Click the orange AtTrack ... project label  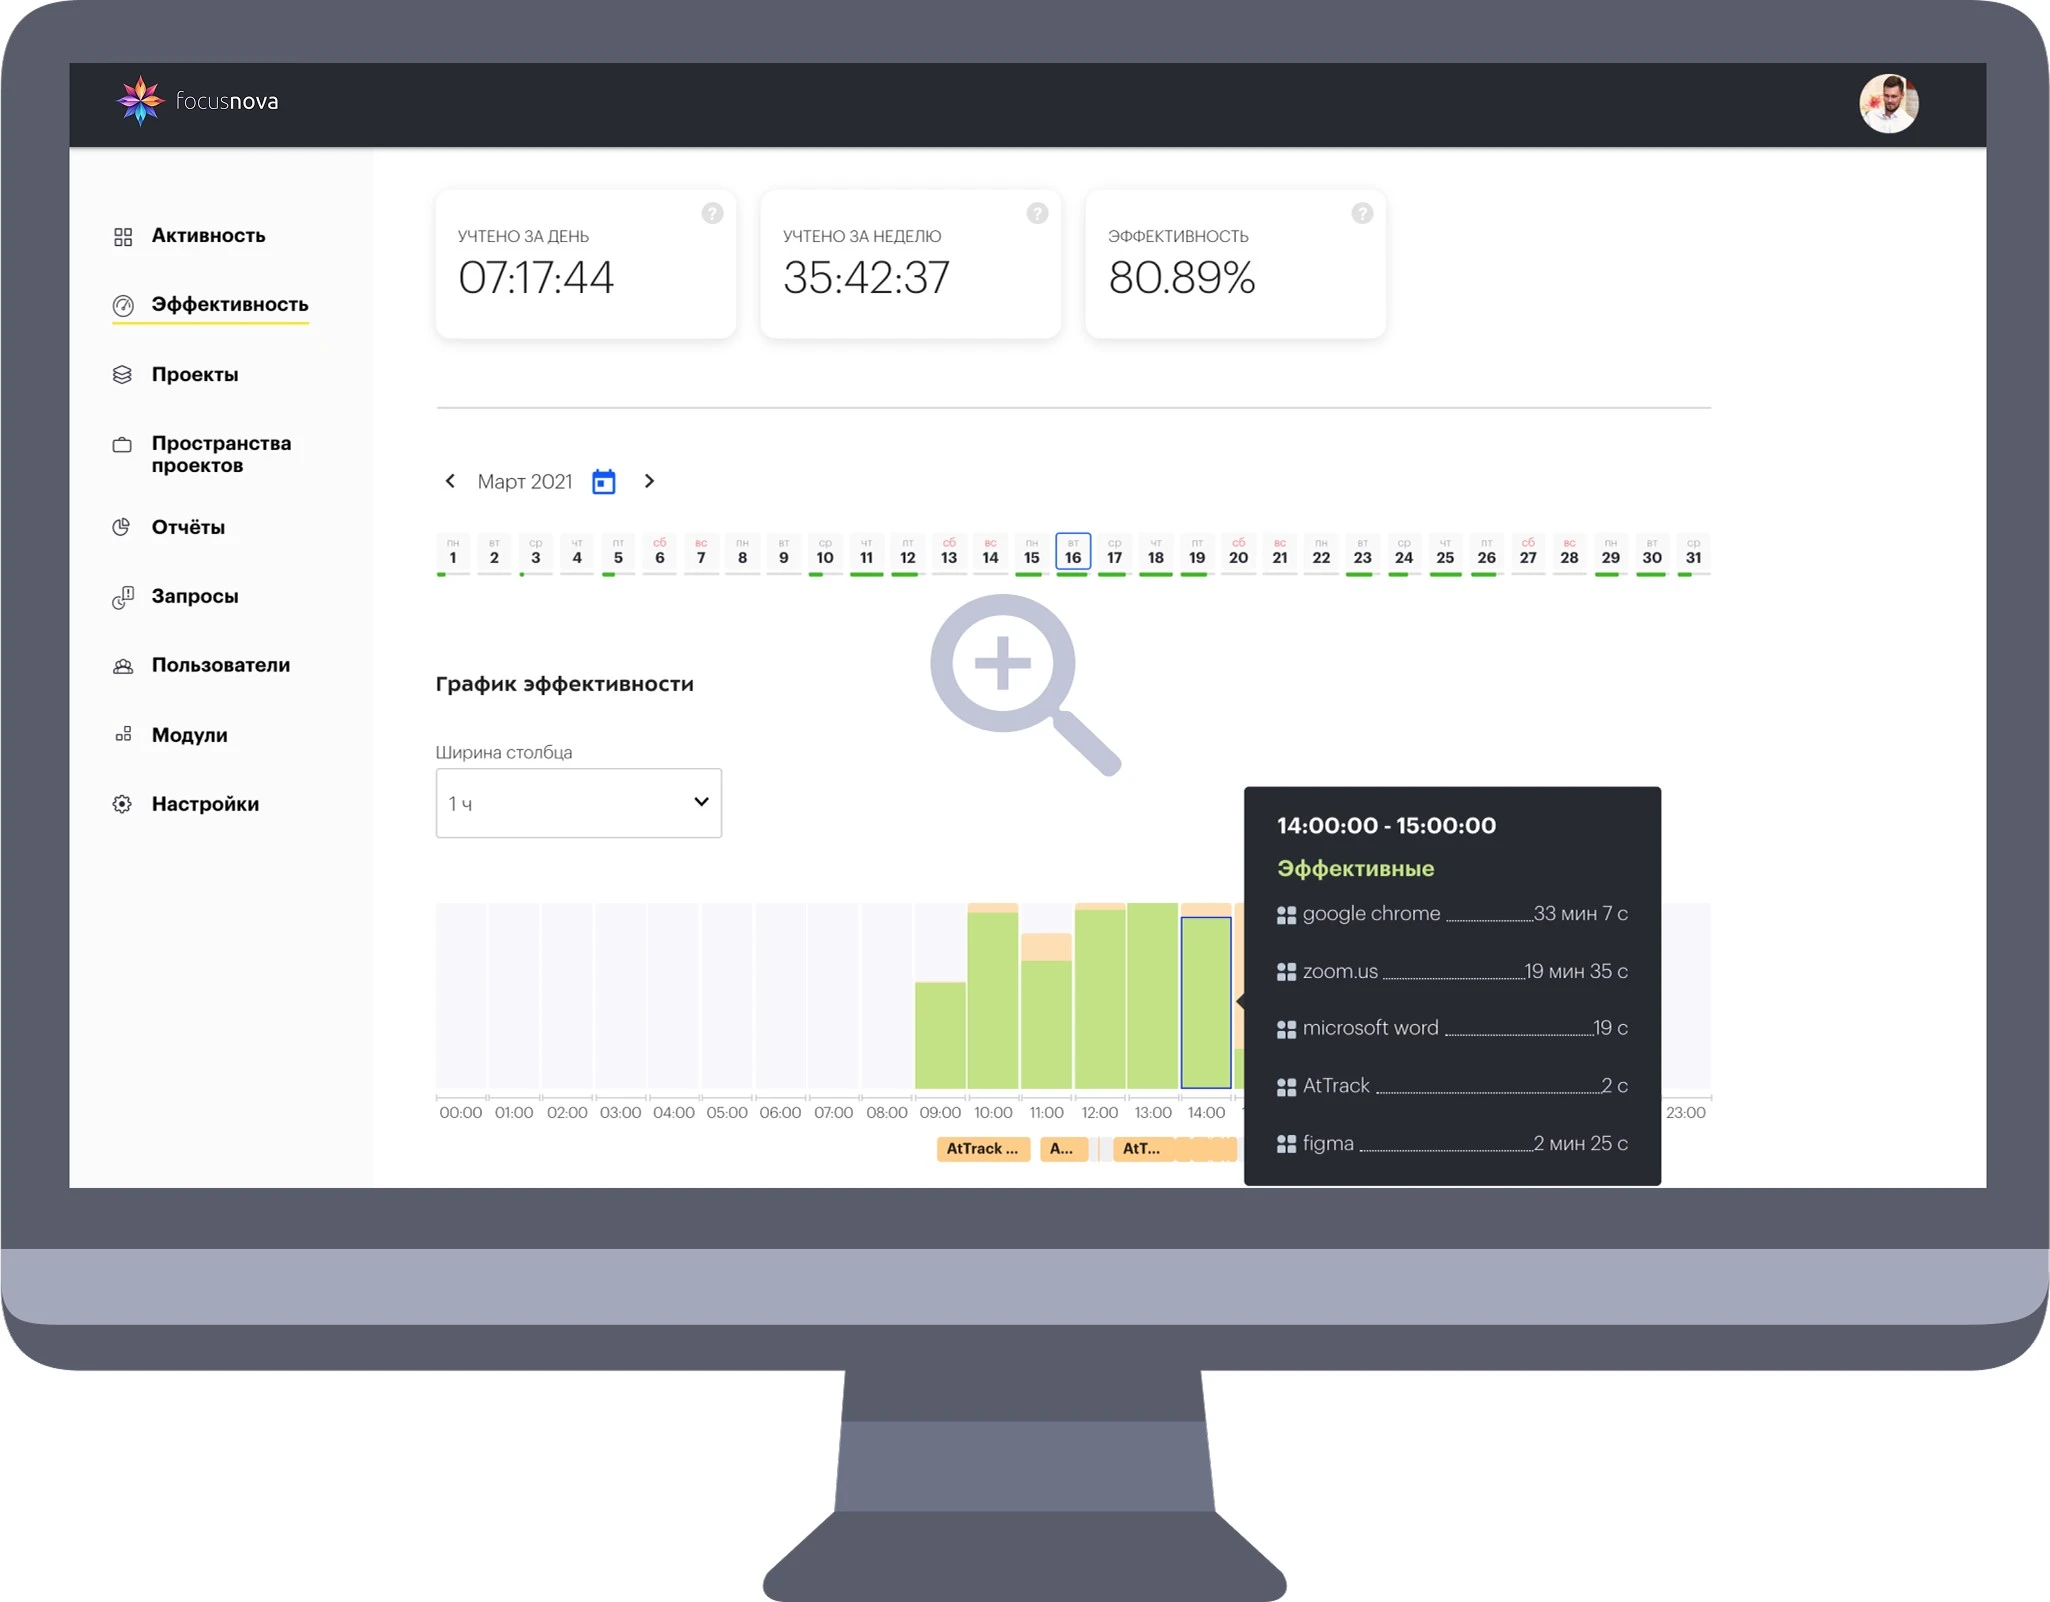coord(982,1149)
